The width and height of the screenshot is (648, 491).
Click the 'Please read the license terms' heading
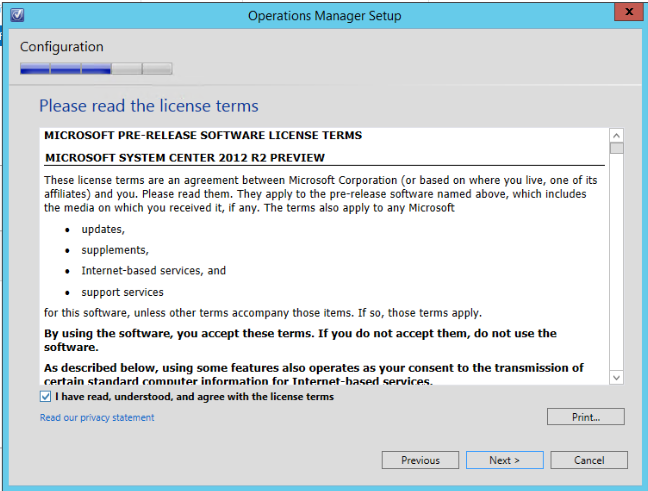click(x=148, y=106)
